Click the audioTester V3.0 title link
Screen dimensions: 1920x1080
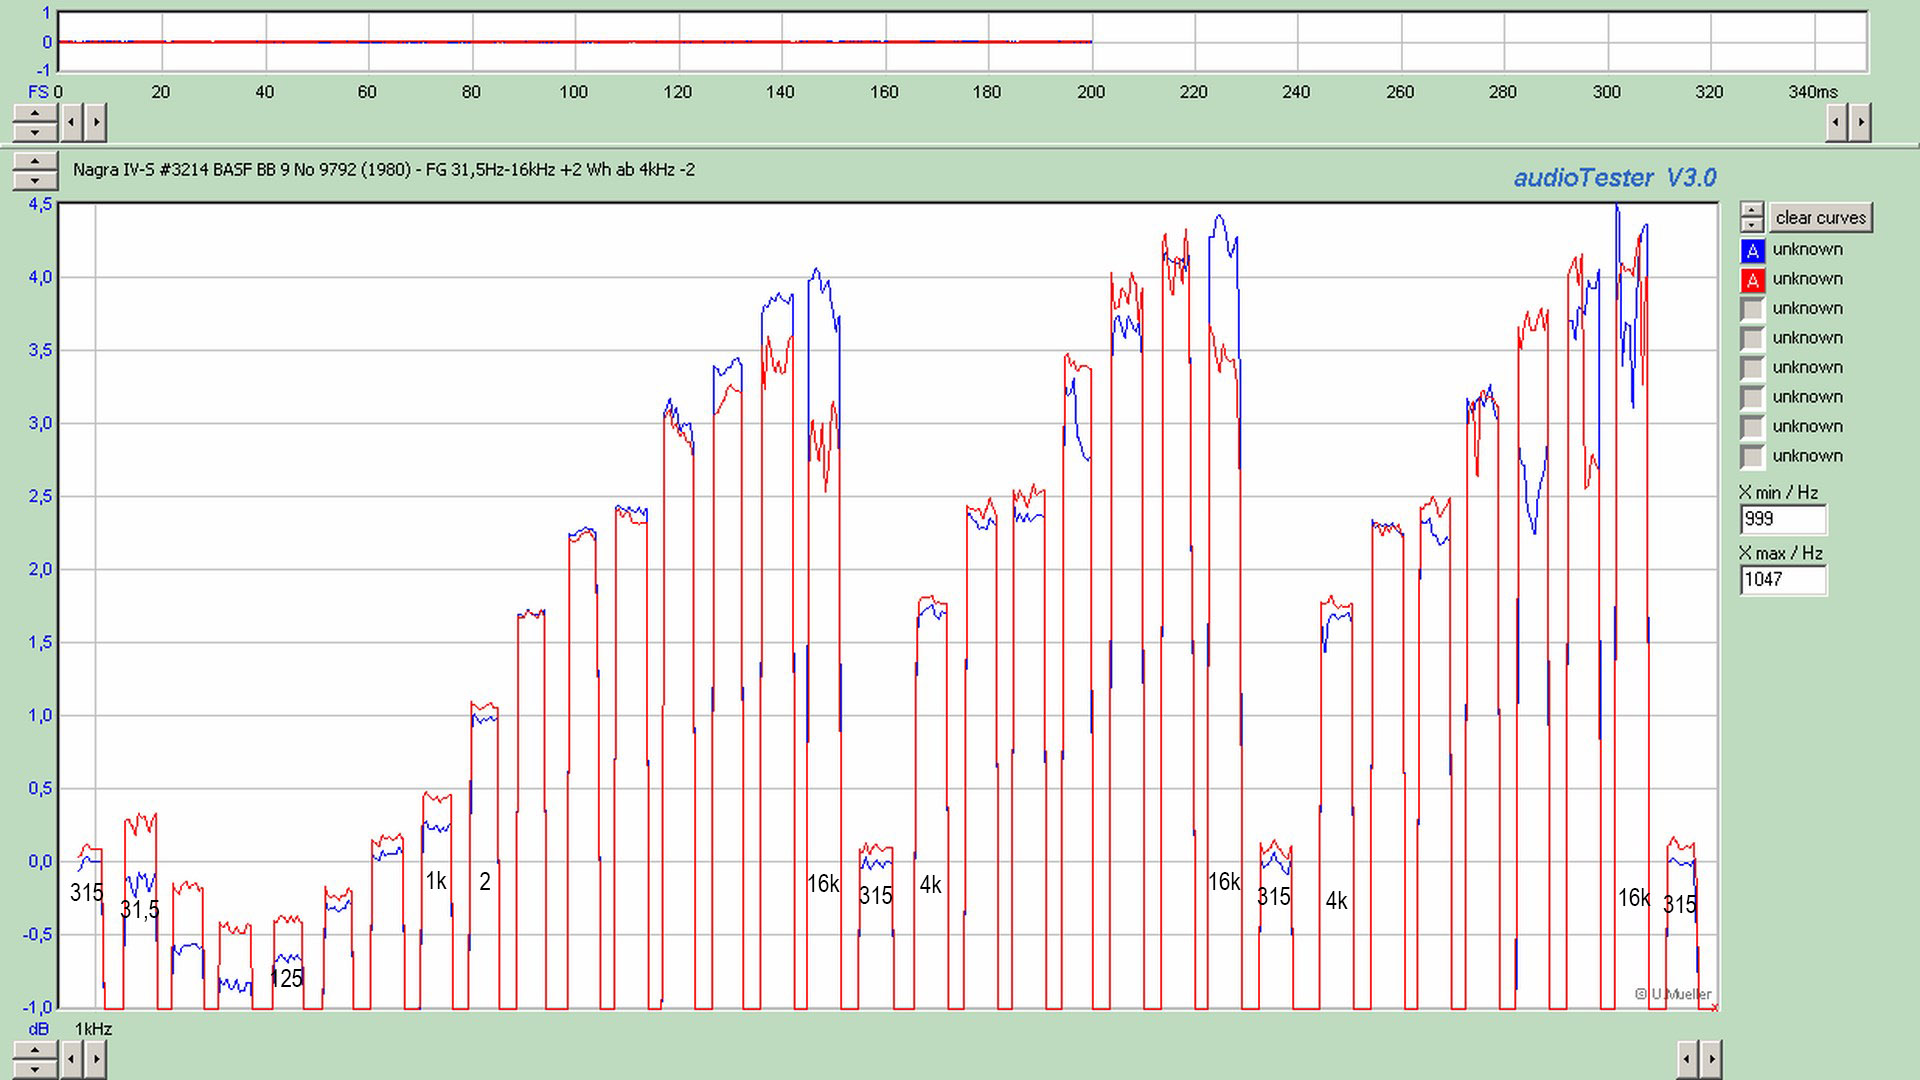click(1614, 178)
